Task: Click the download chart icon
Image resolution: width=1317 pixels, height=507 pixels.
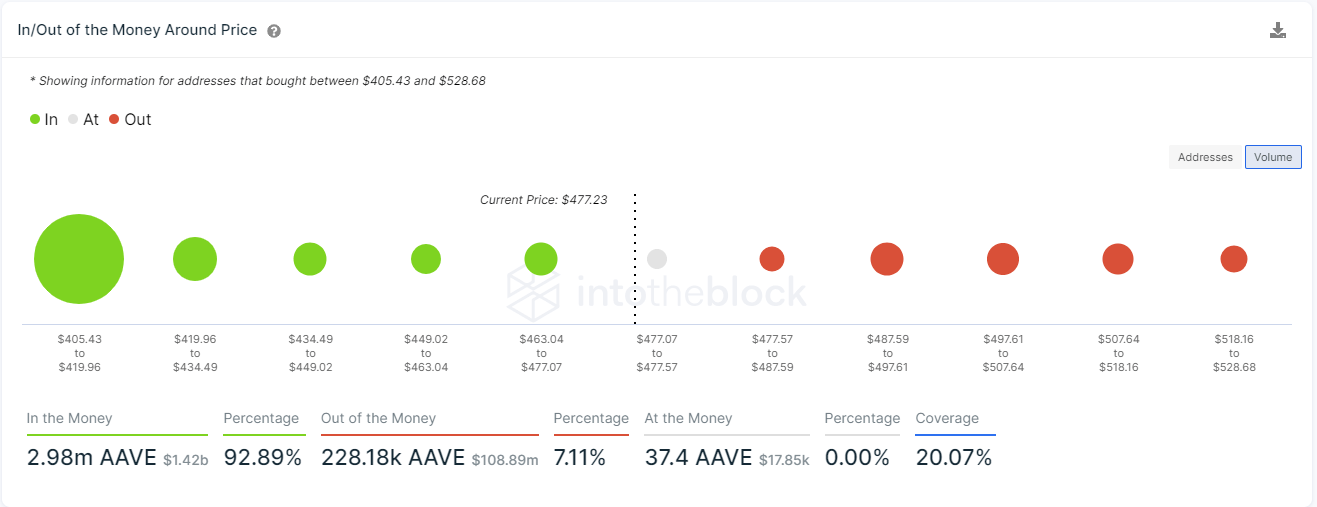Action: (x=1277, y=30)
